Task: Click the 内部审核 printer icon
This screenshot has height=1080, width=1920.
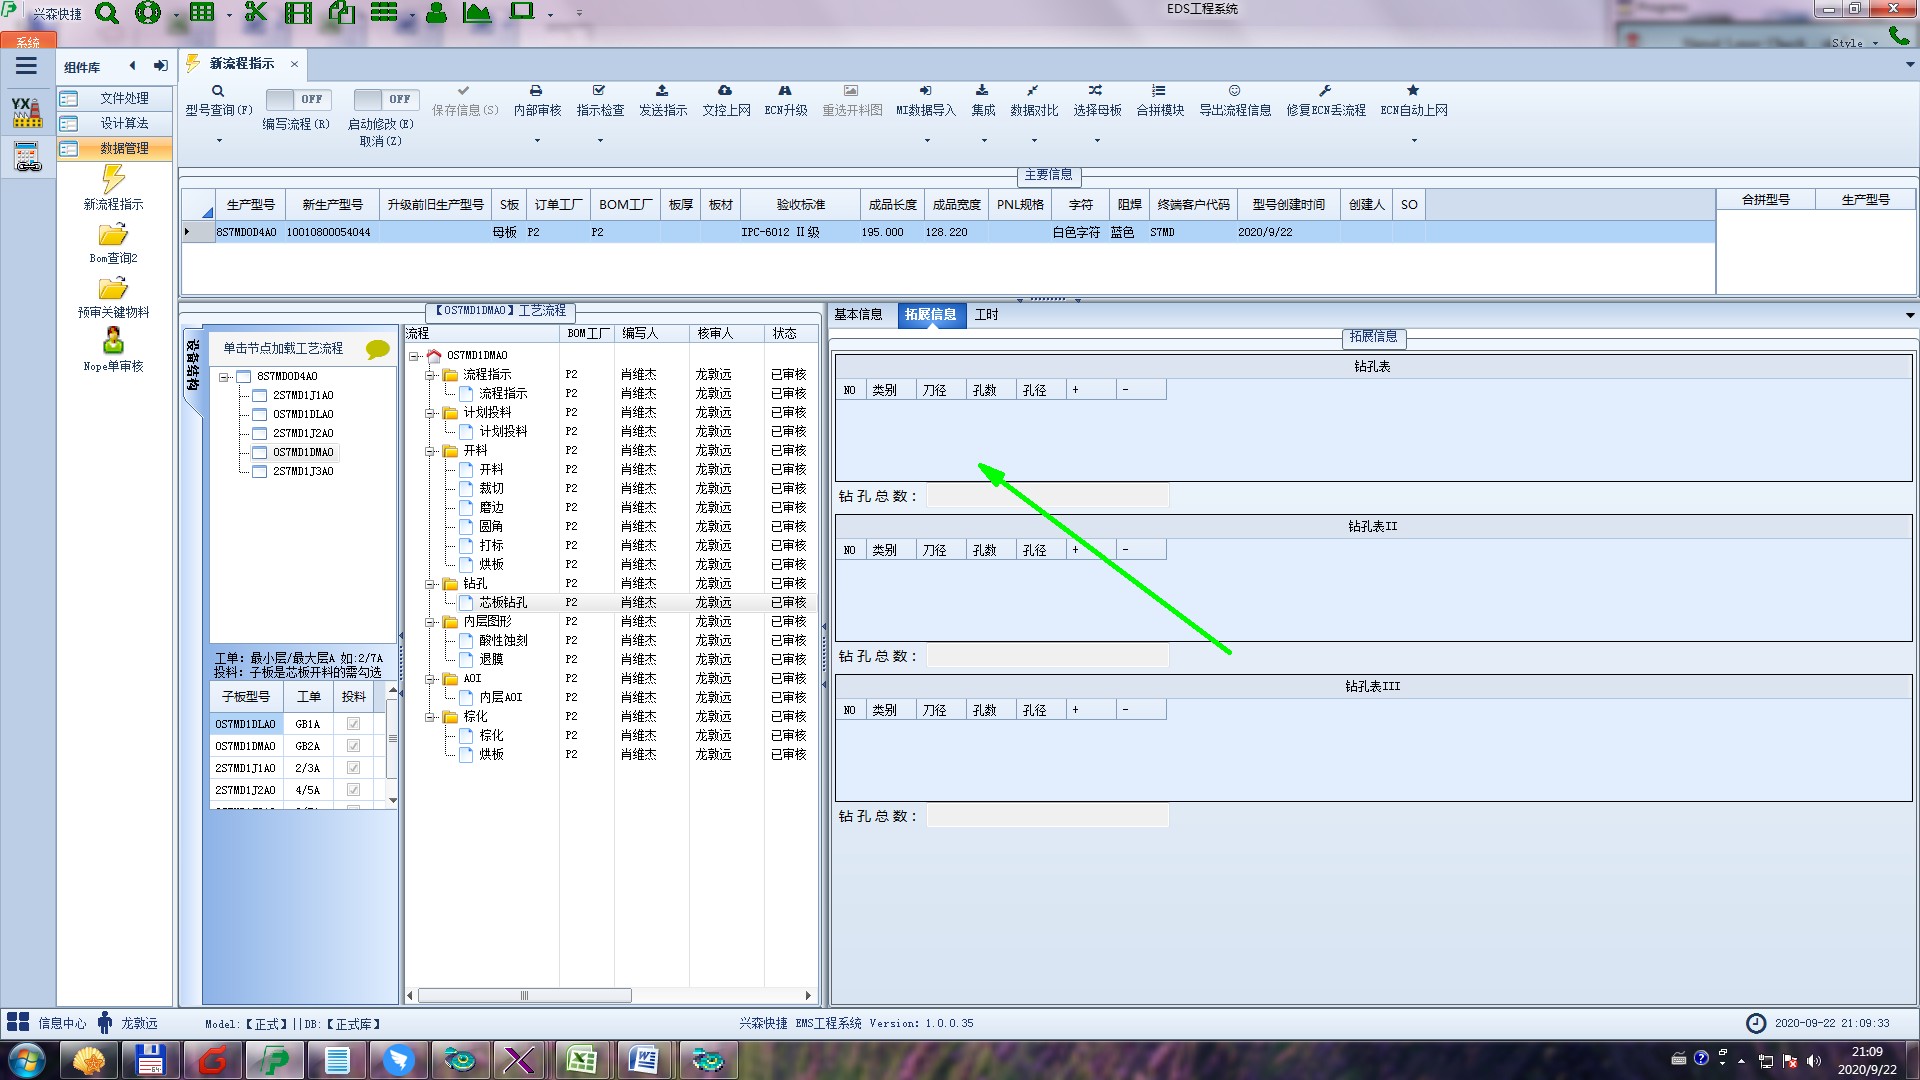Action: (x=536, y=91)
